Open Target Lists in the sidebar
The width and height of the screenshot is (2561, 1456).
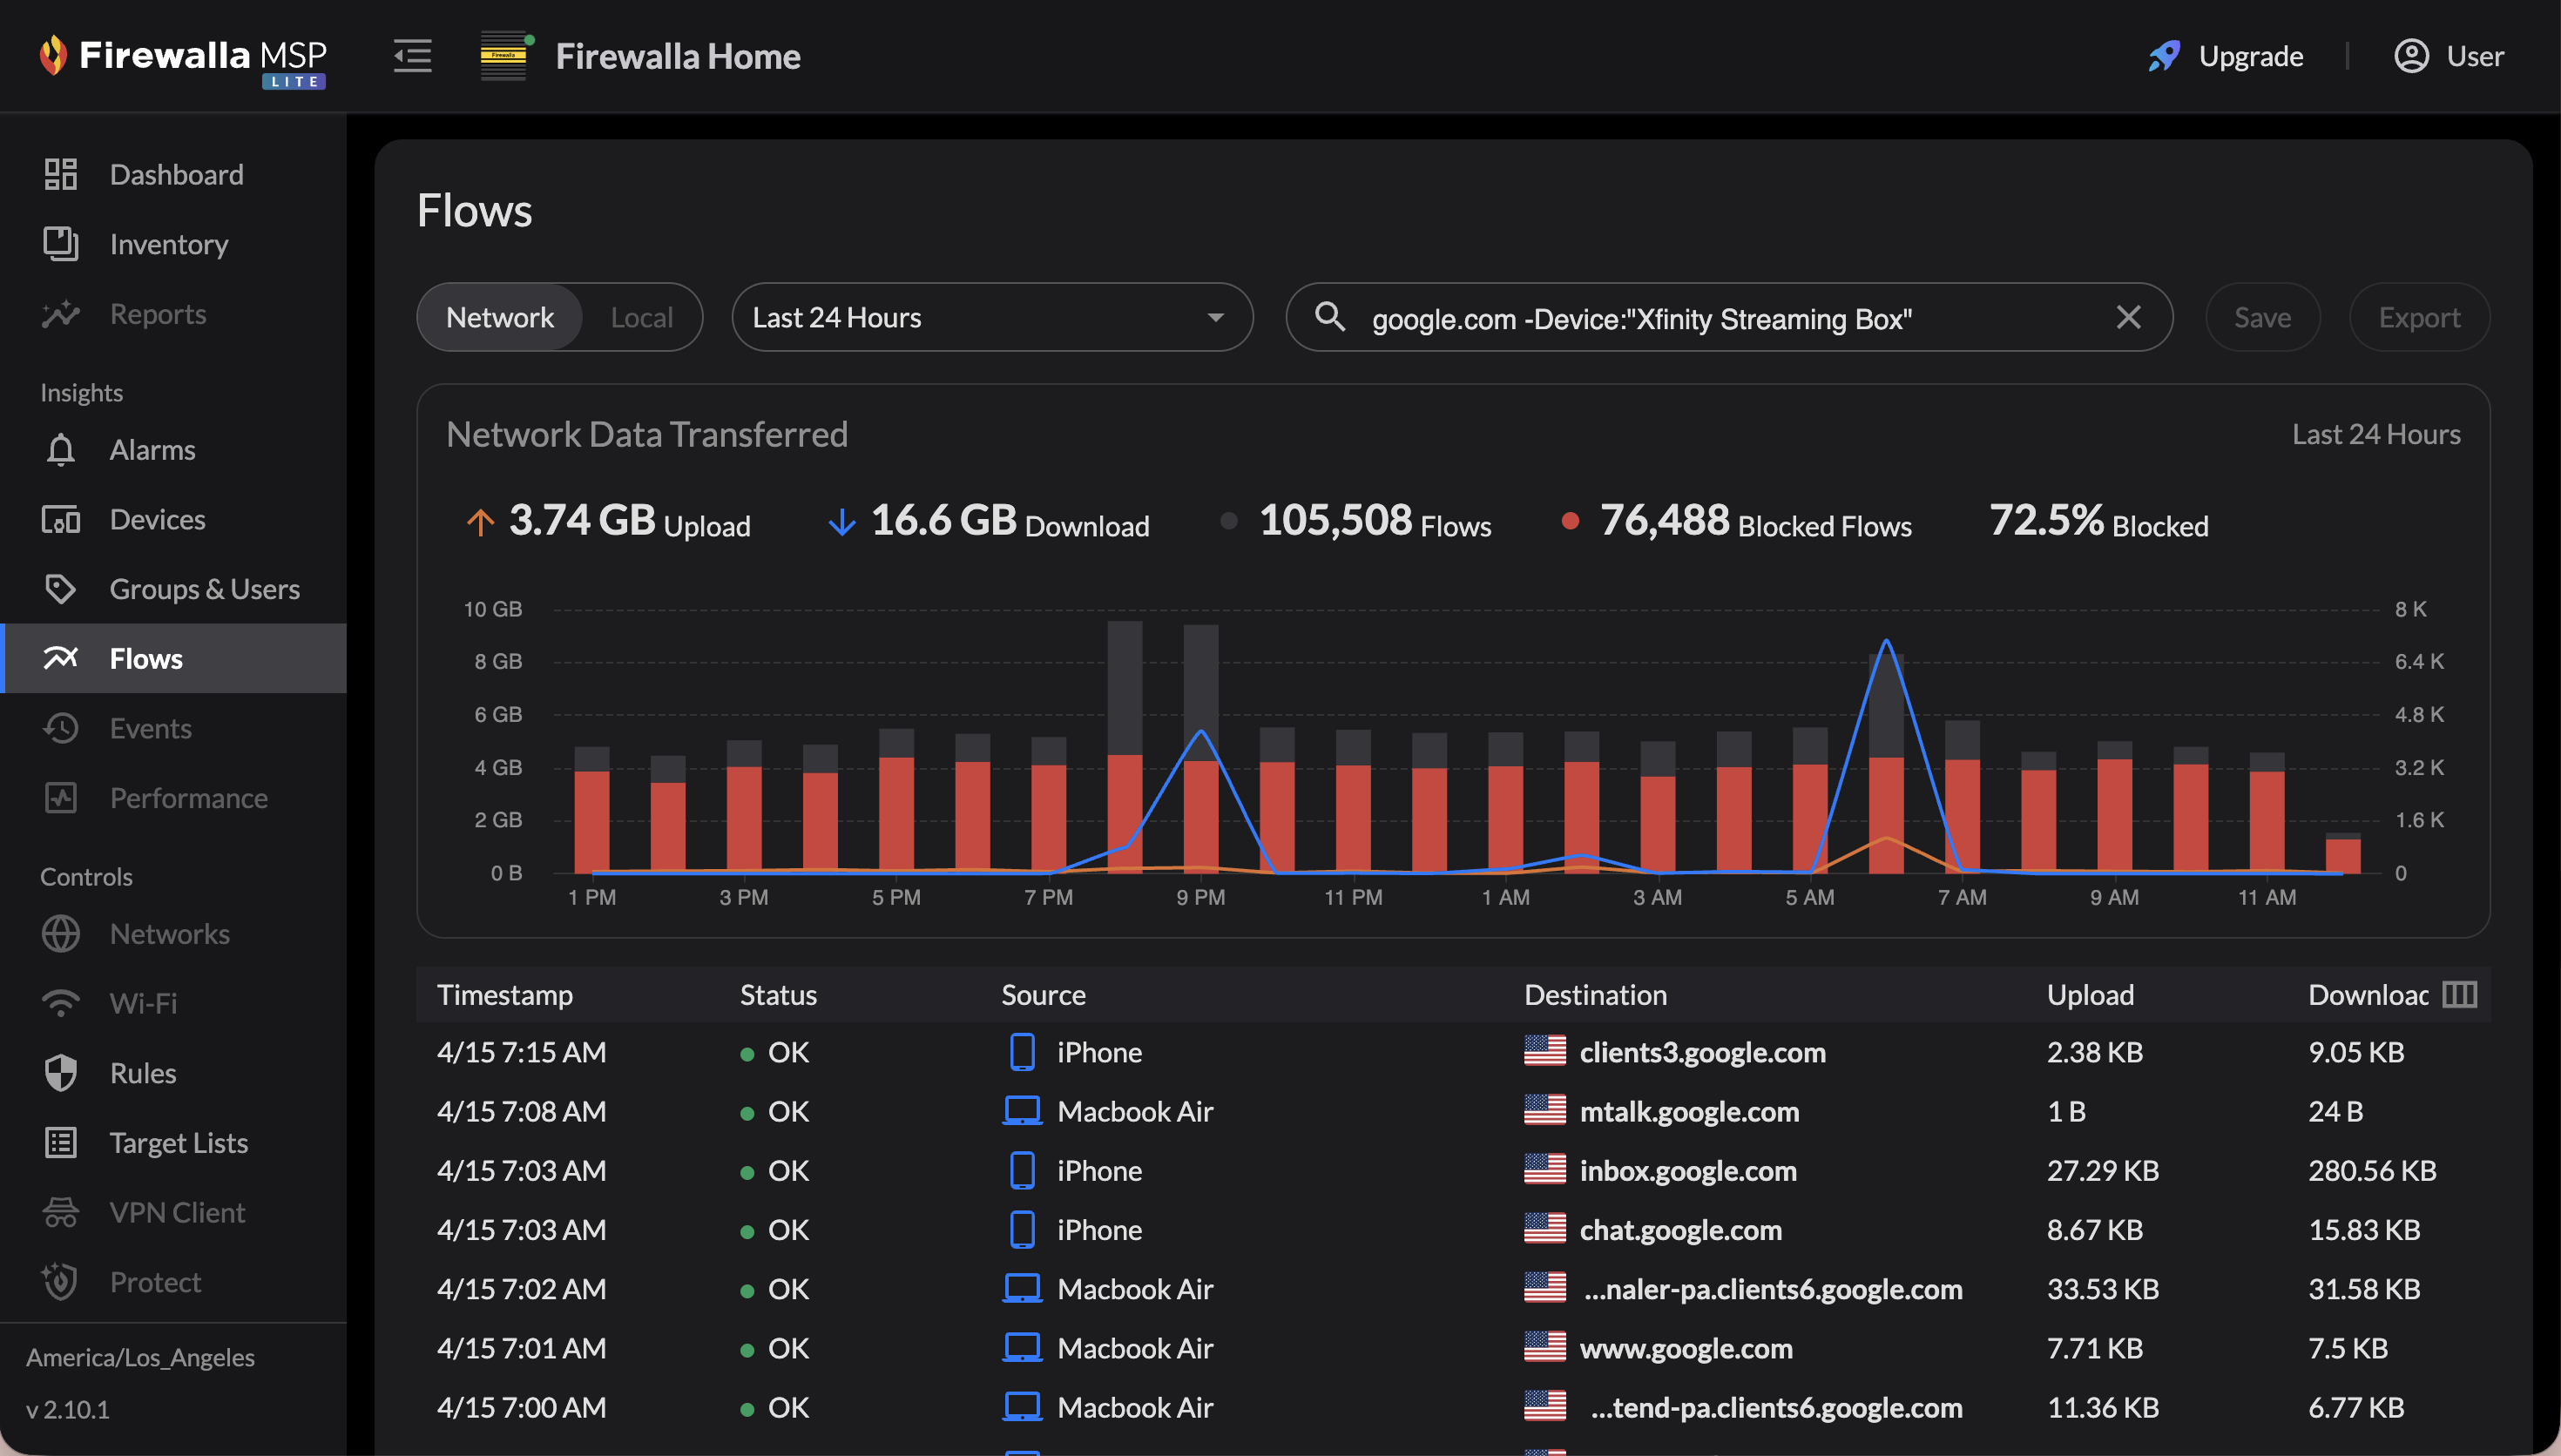pos(178,1142)
